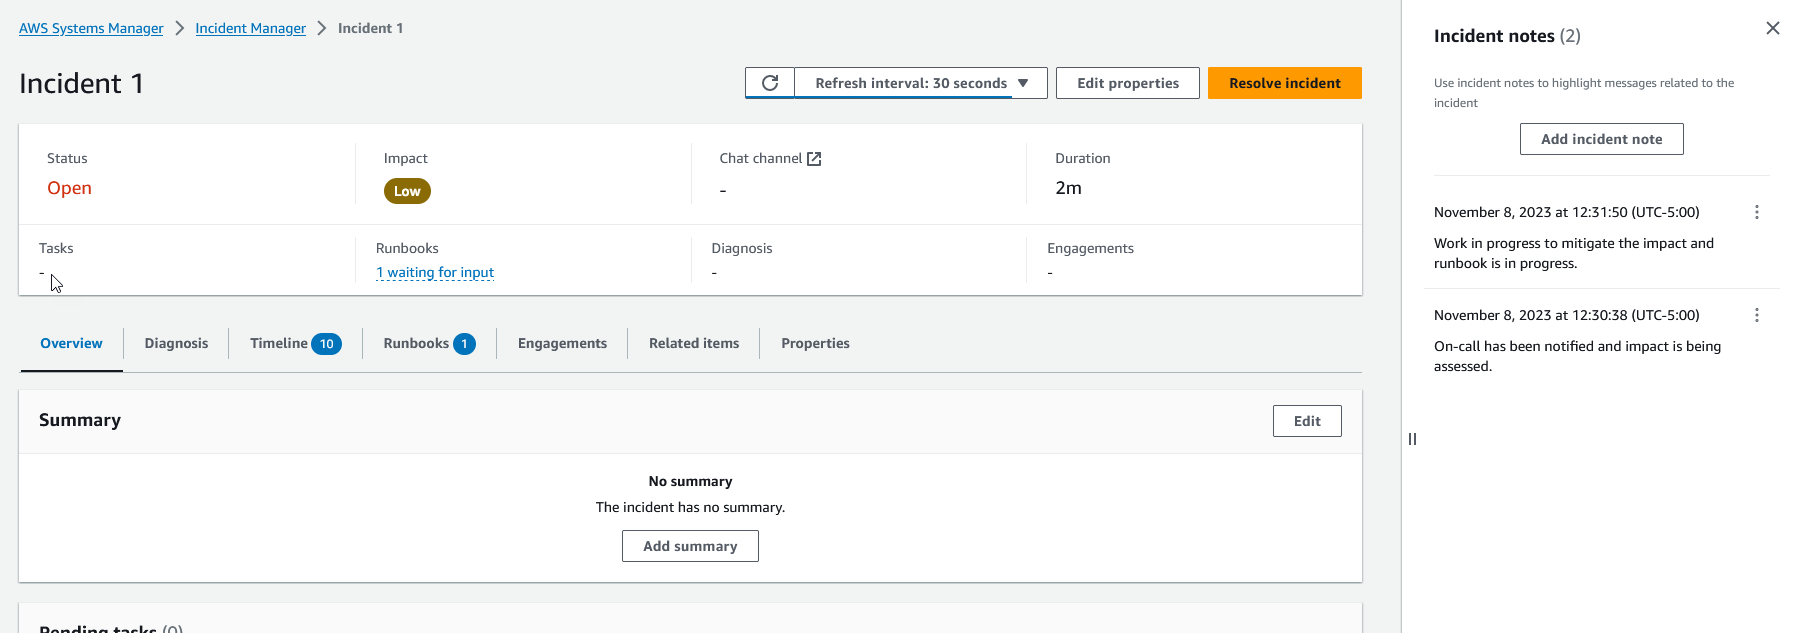The image size is (1800, 633).
Task: Click the refresh icon button
Action: pos(770,83)
